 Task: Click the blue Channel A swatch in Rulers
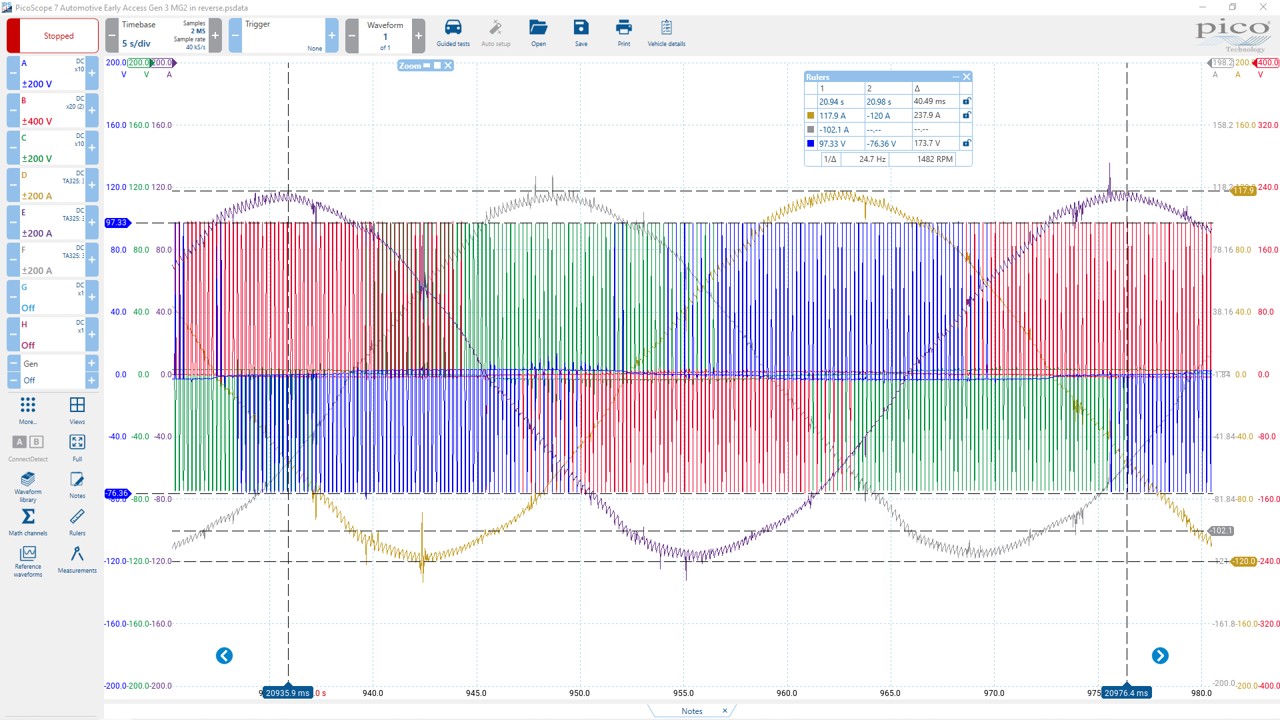tap(811, 144)
